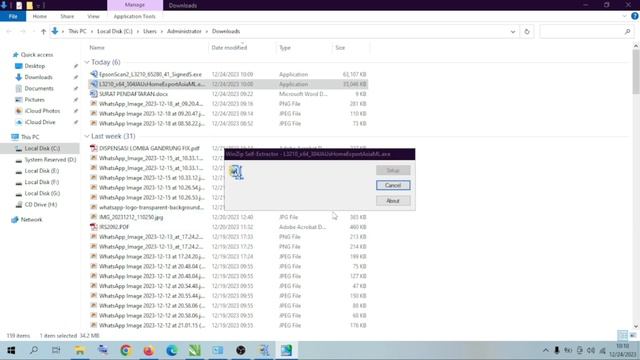Switch to the Home ribbon tab
Image resolution: width=640 pixels, height=360 pixels.
pos(40,16)
